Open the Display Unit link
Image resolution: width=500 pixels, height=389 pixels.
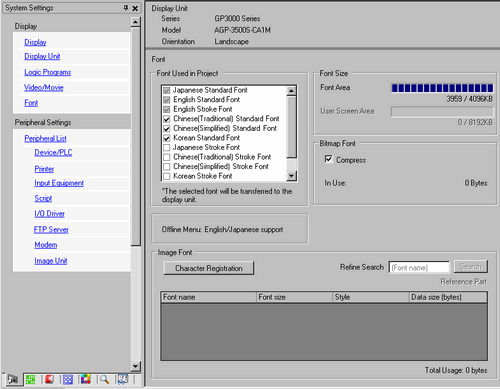[42, 56]
